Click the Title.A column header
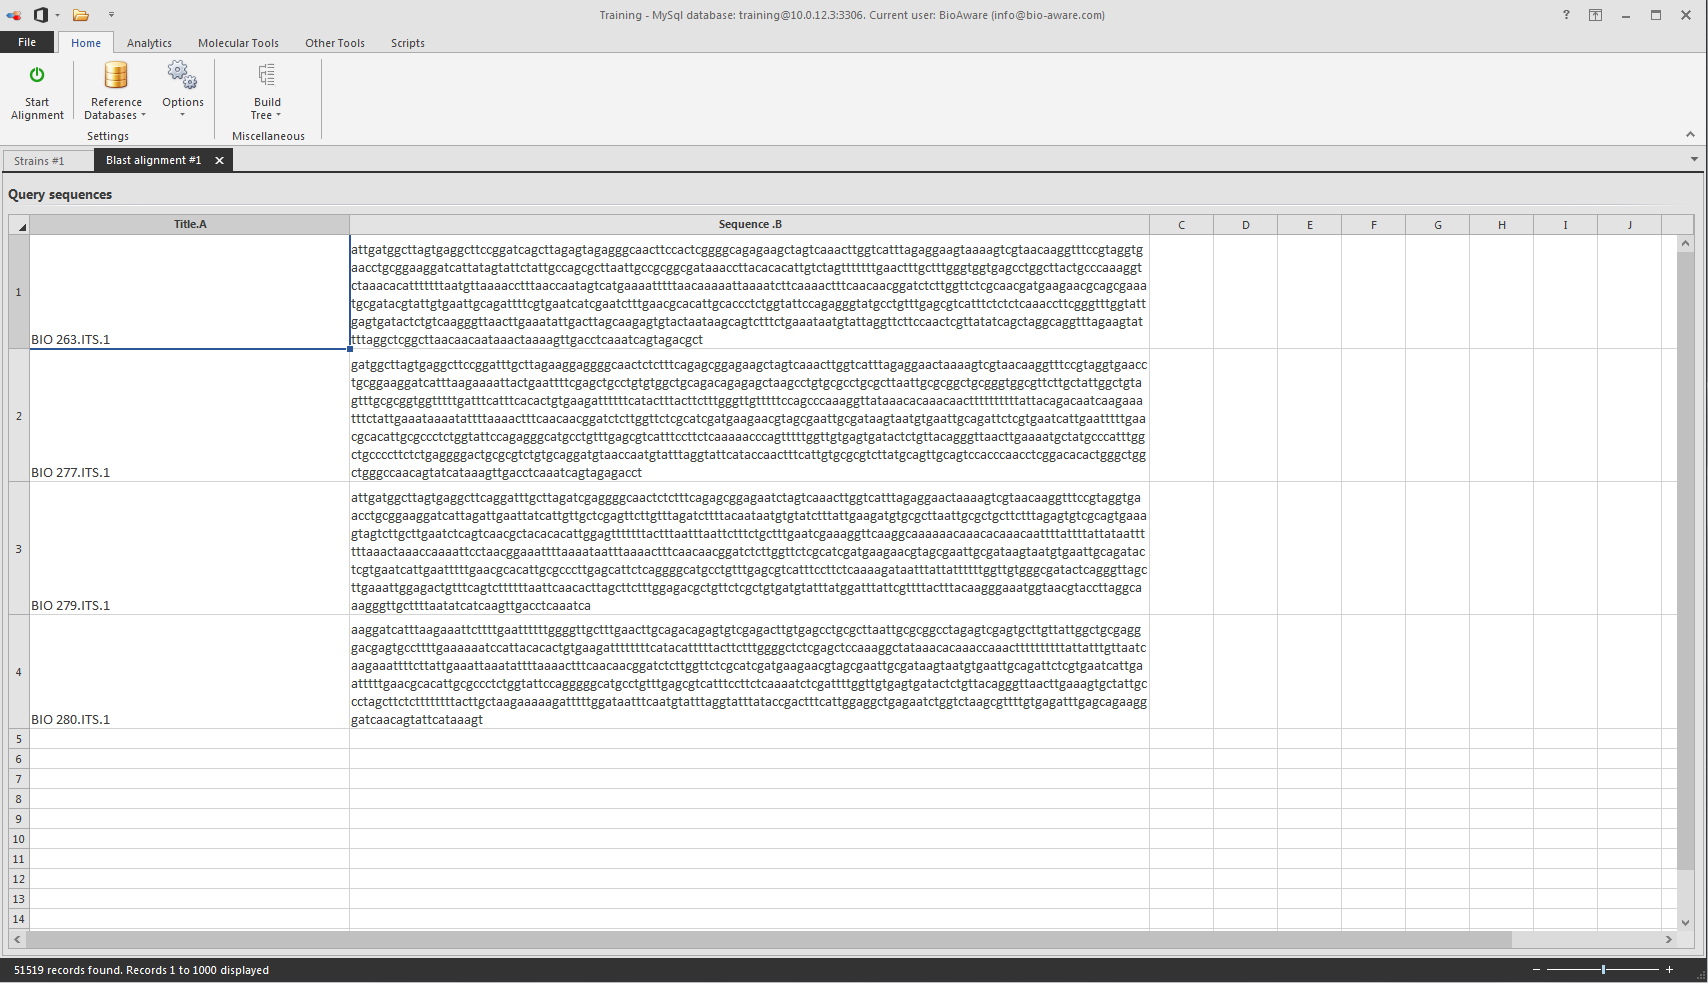This screenshot has height=983, width=1708. [x=189, y=224]
